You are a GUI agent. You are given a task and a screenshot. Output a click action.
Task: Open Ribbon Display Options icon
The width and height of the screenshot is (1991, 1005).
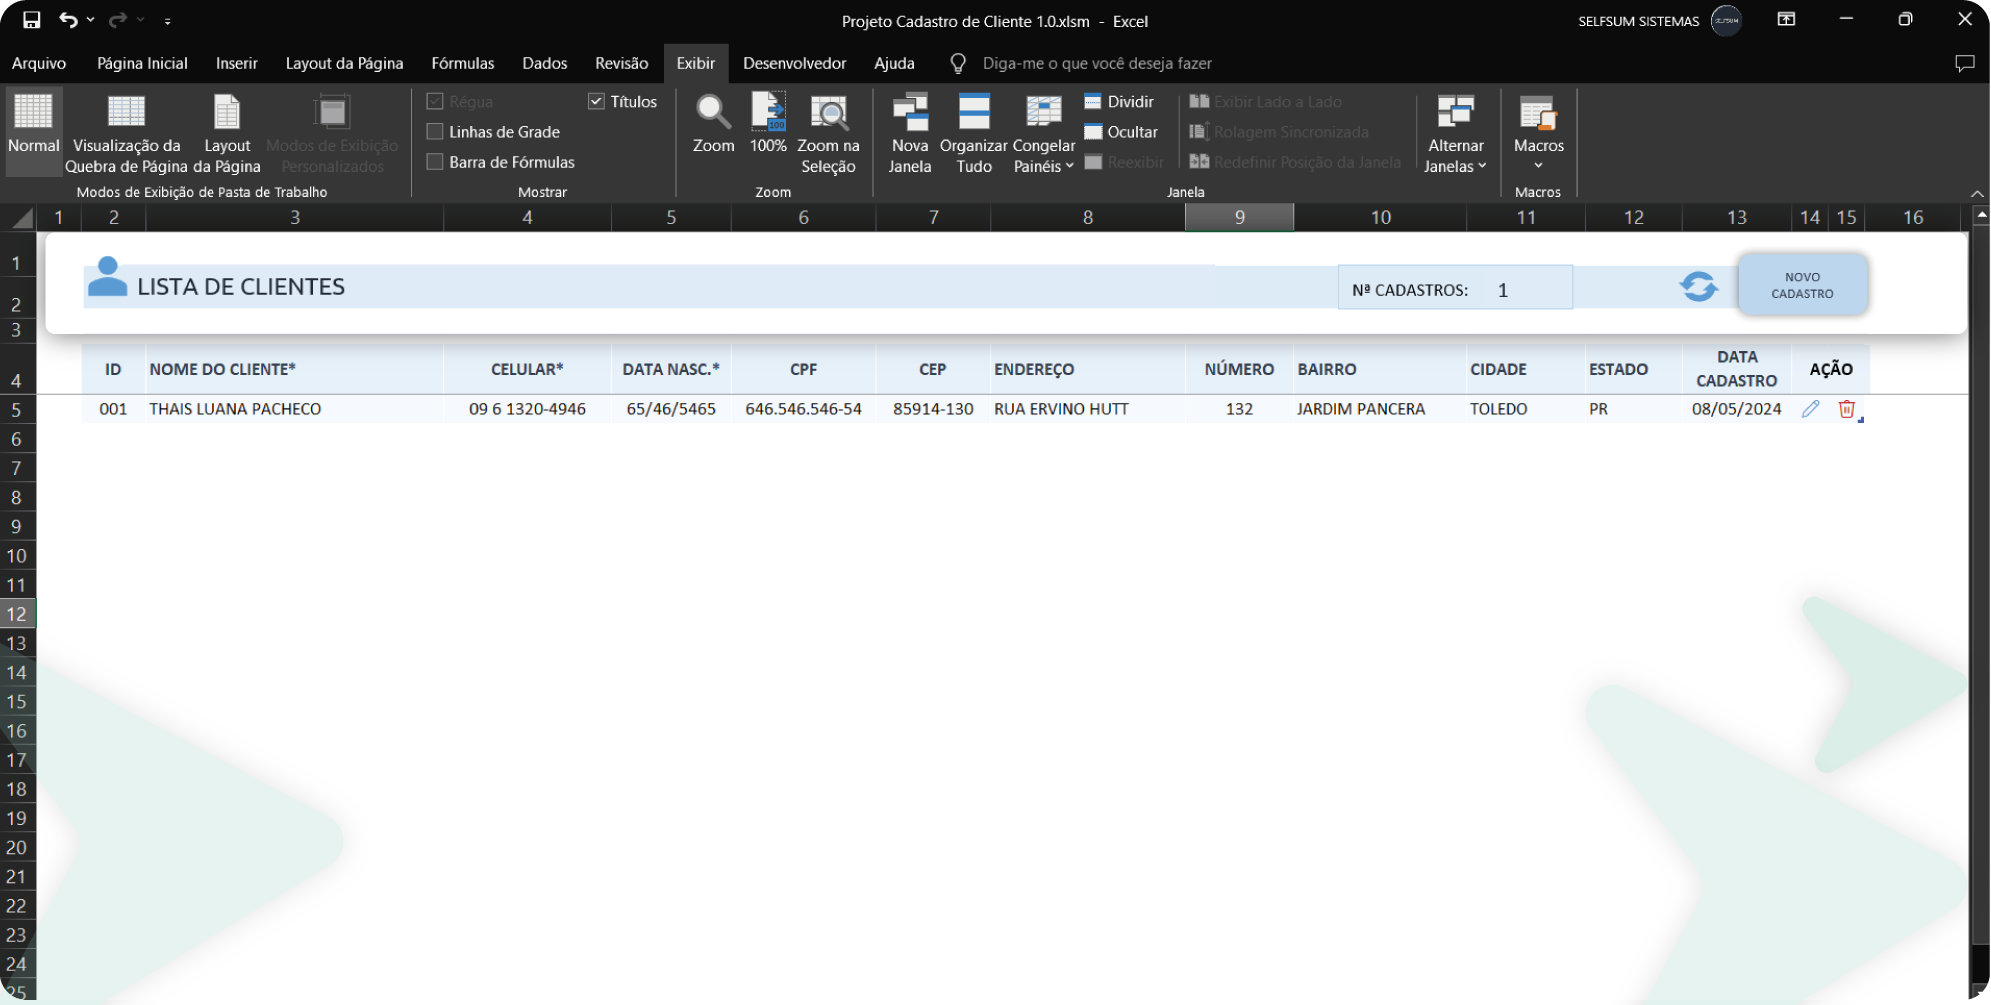[x=1786, y=20]
